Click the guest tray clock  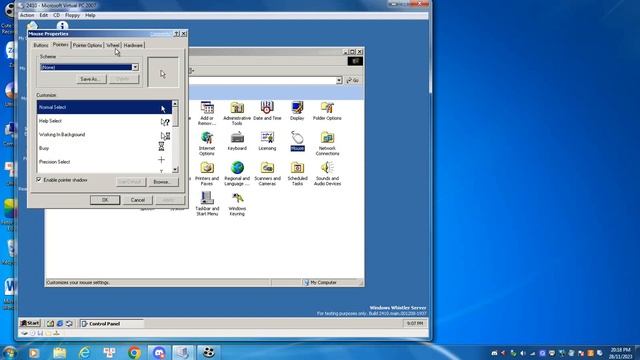[415, 323]
